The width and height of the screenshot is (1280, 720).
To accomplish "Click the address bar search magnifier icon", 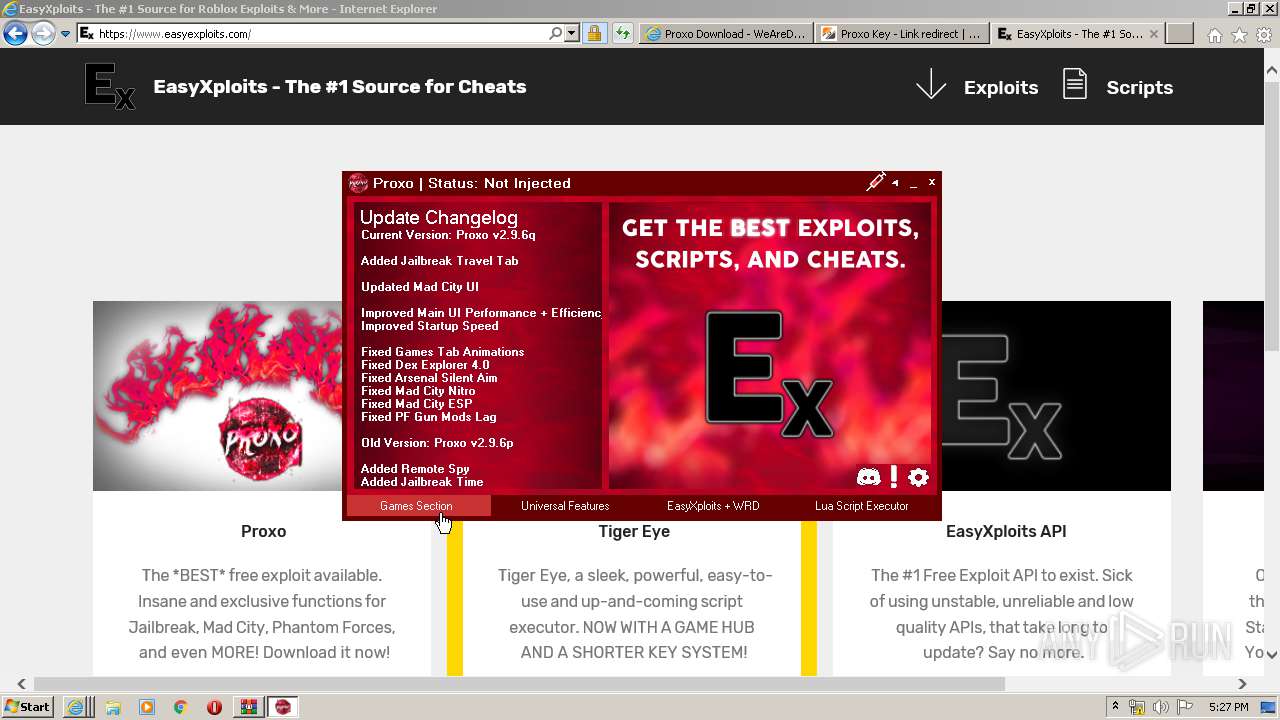I will [x=556, y=33].
